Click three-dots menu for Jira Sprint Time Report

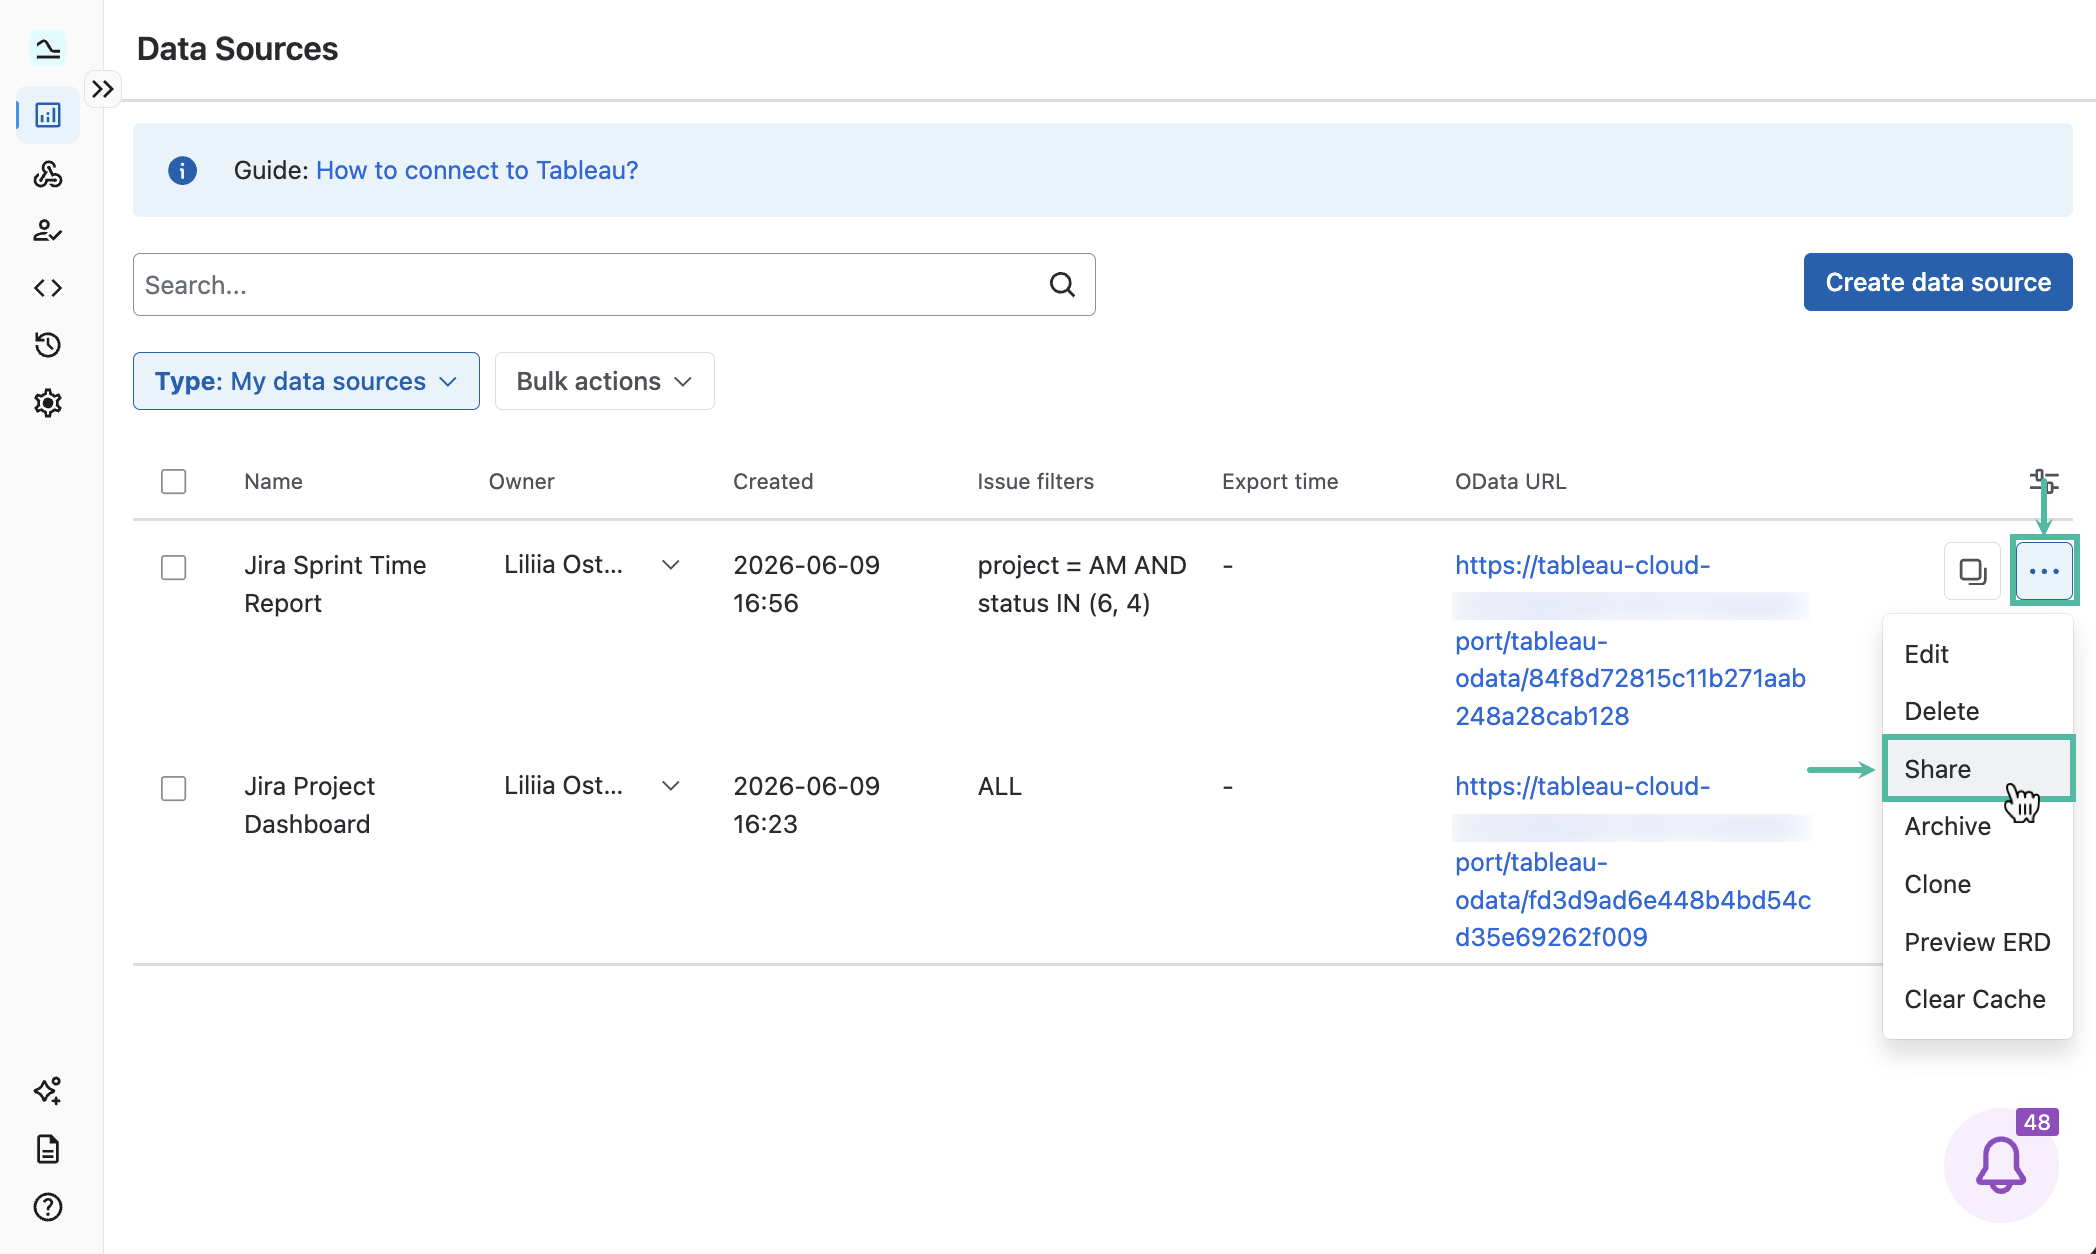pyautogui.click(x=2044, y=571)
